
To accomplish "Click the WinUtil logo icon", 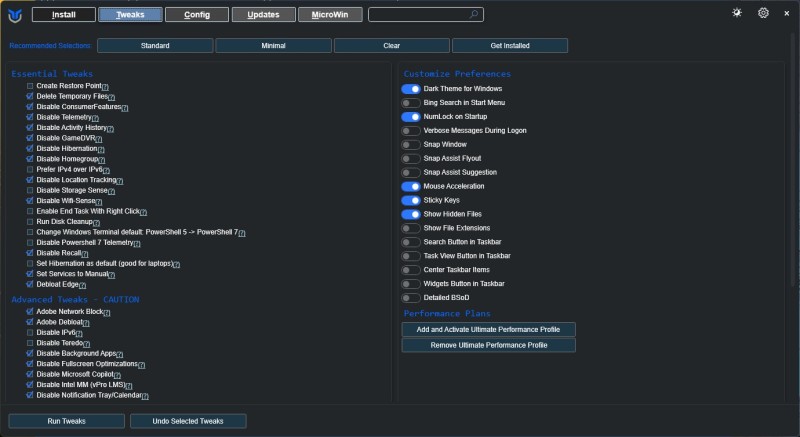I will coord(15,15).
